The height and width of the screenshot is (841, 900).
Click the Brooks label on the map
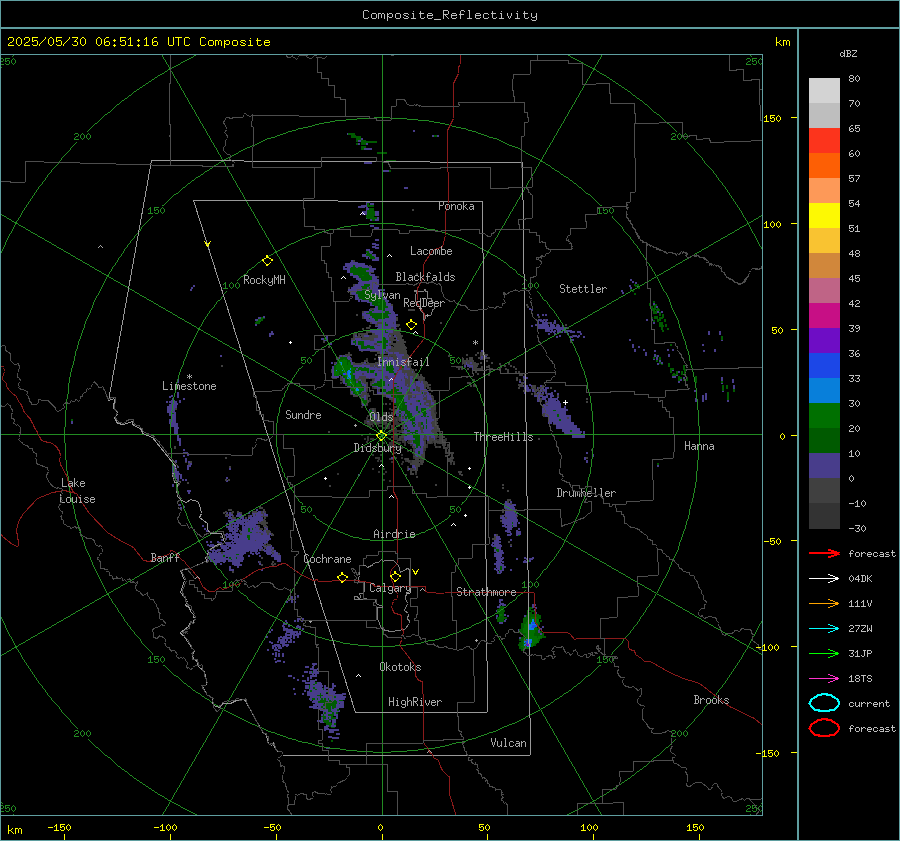[x=711, y=700]
